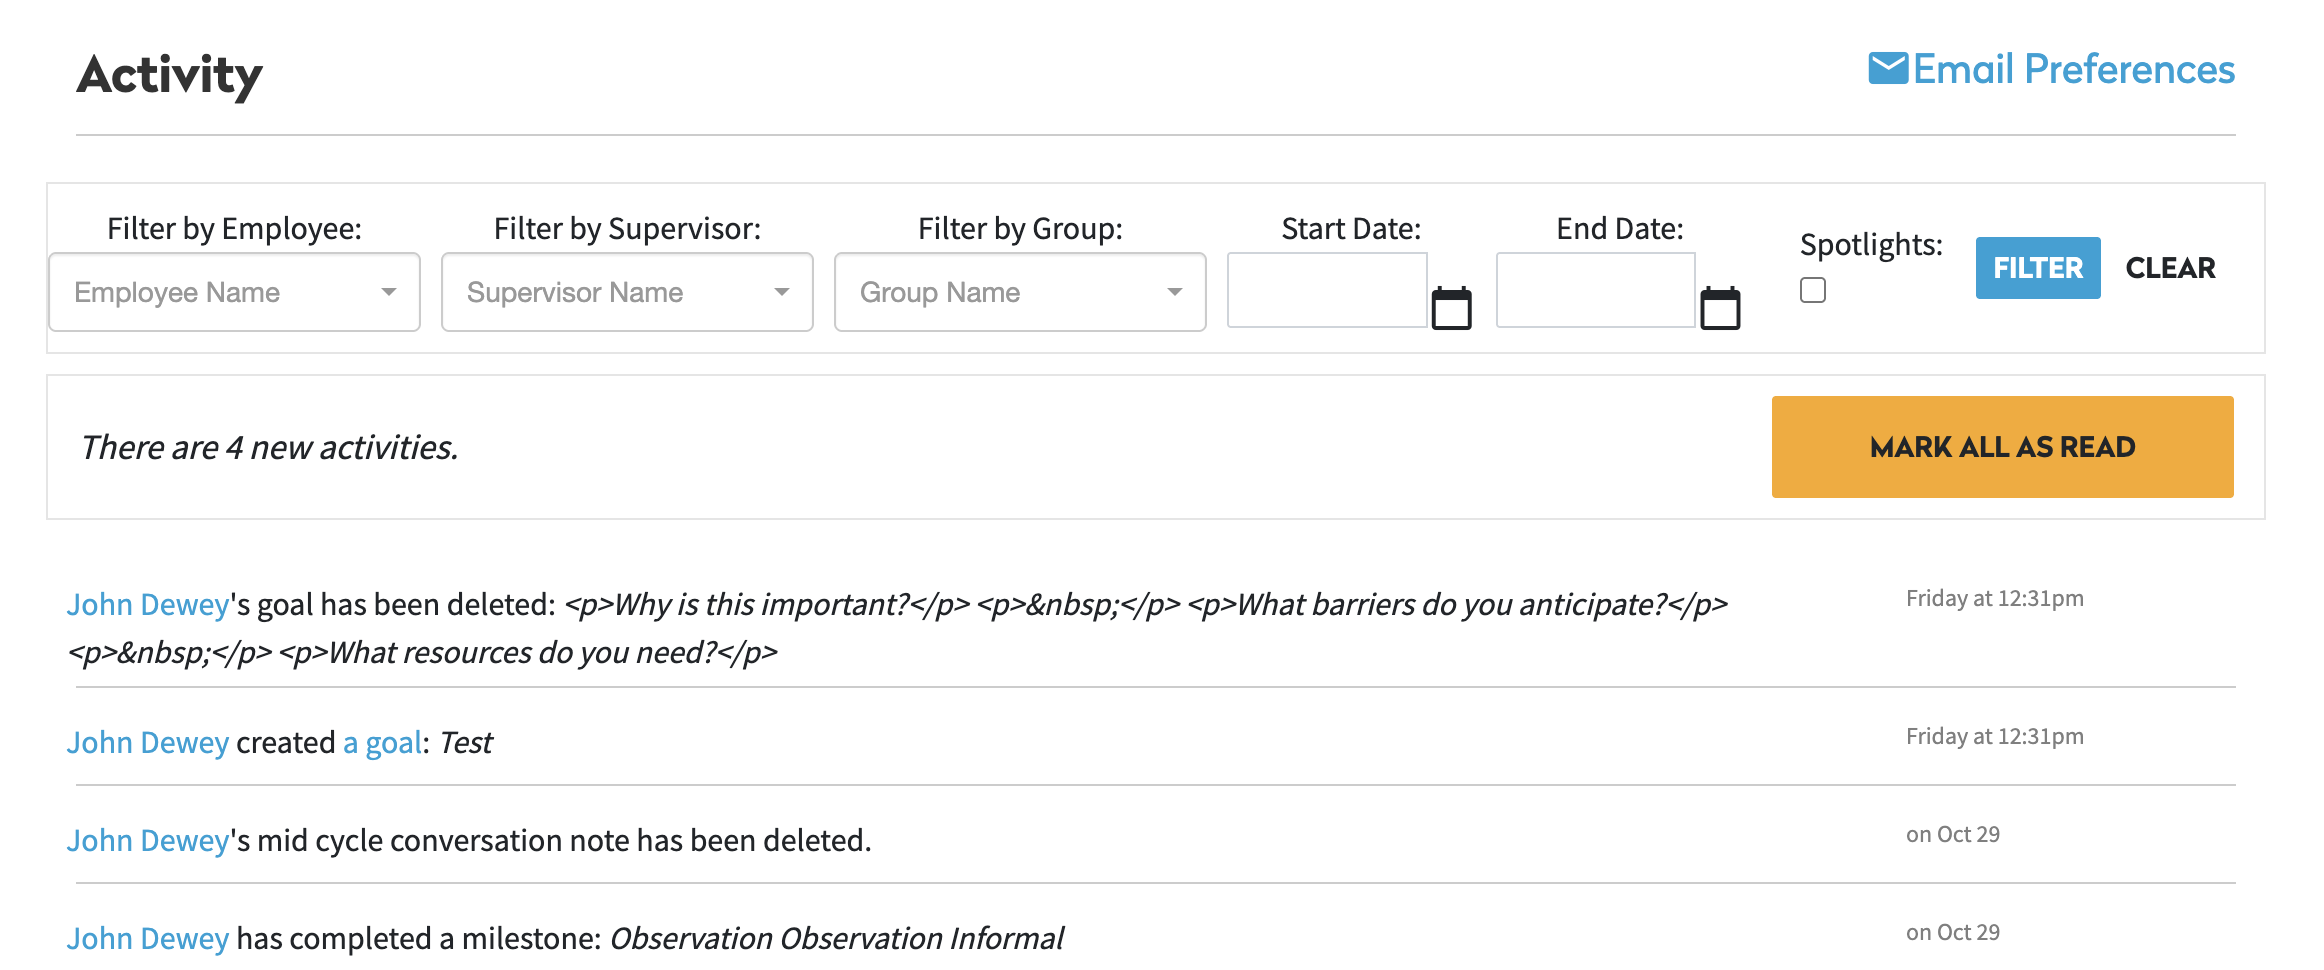2324x970 pixels.
Task: Open John Dewey link in mid cycle note entry
Action: (148, 841)
